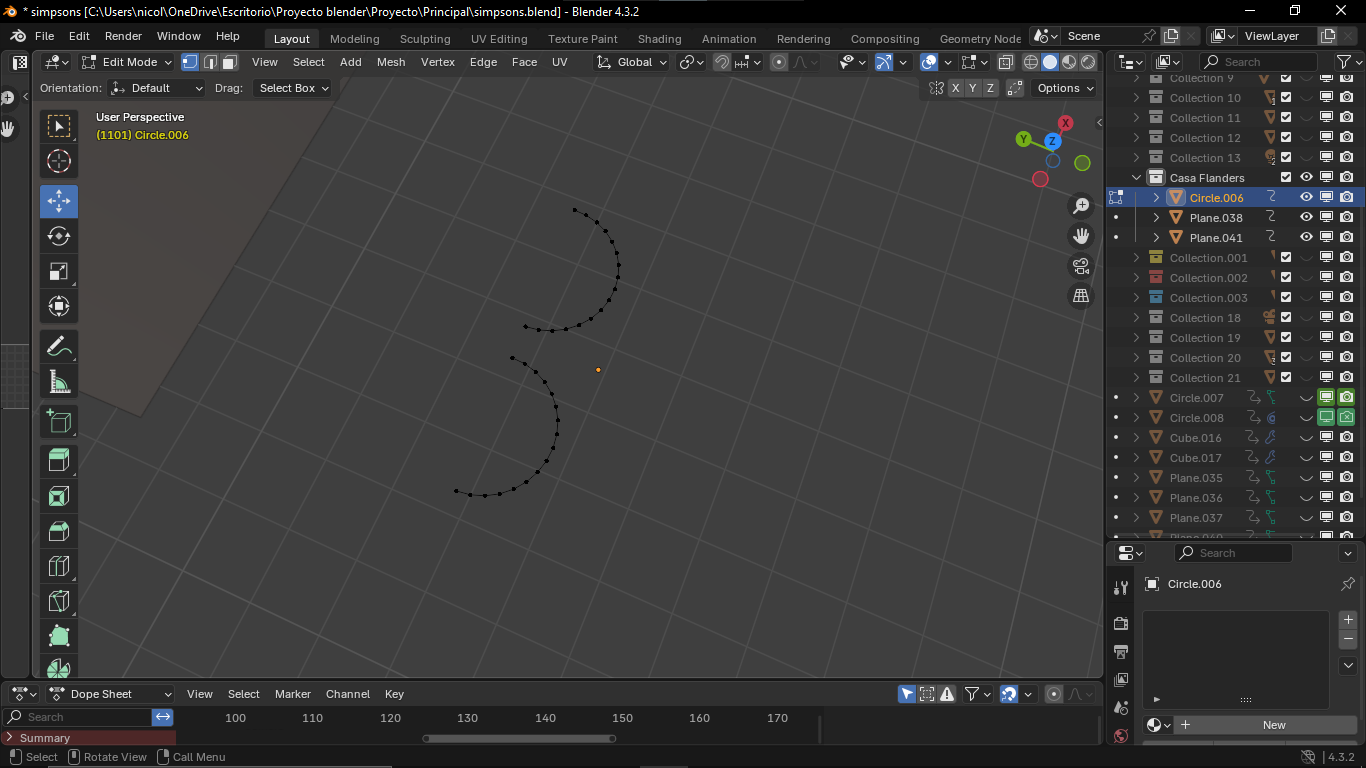Open the Orientation Default dropdown
The height and width of the screenshot is (768, 1366).
157,88
